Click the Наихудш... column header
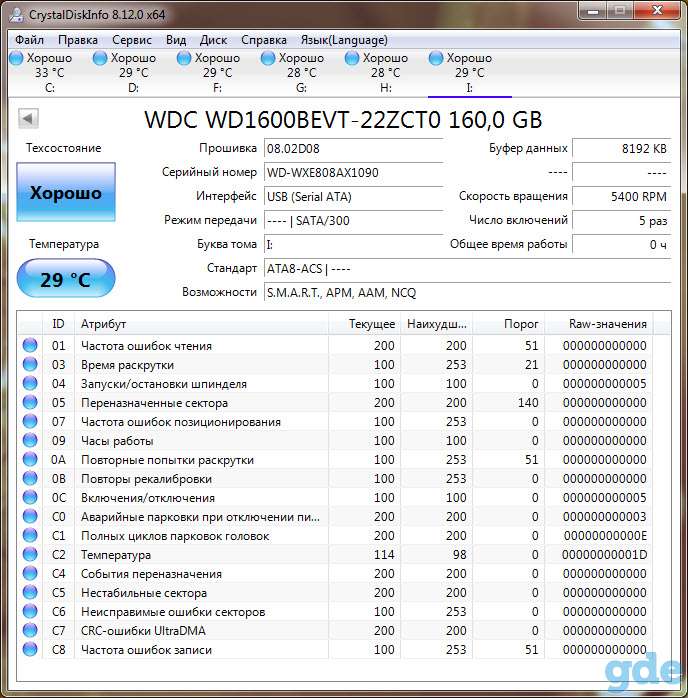Image resolution: width=688 pixels, height=698 pixels. coord(437,324)
